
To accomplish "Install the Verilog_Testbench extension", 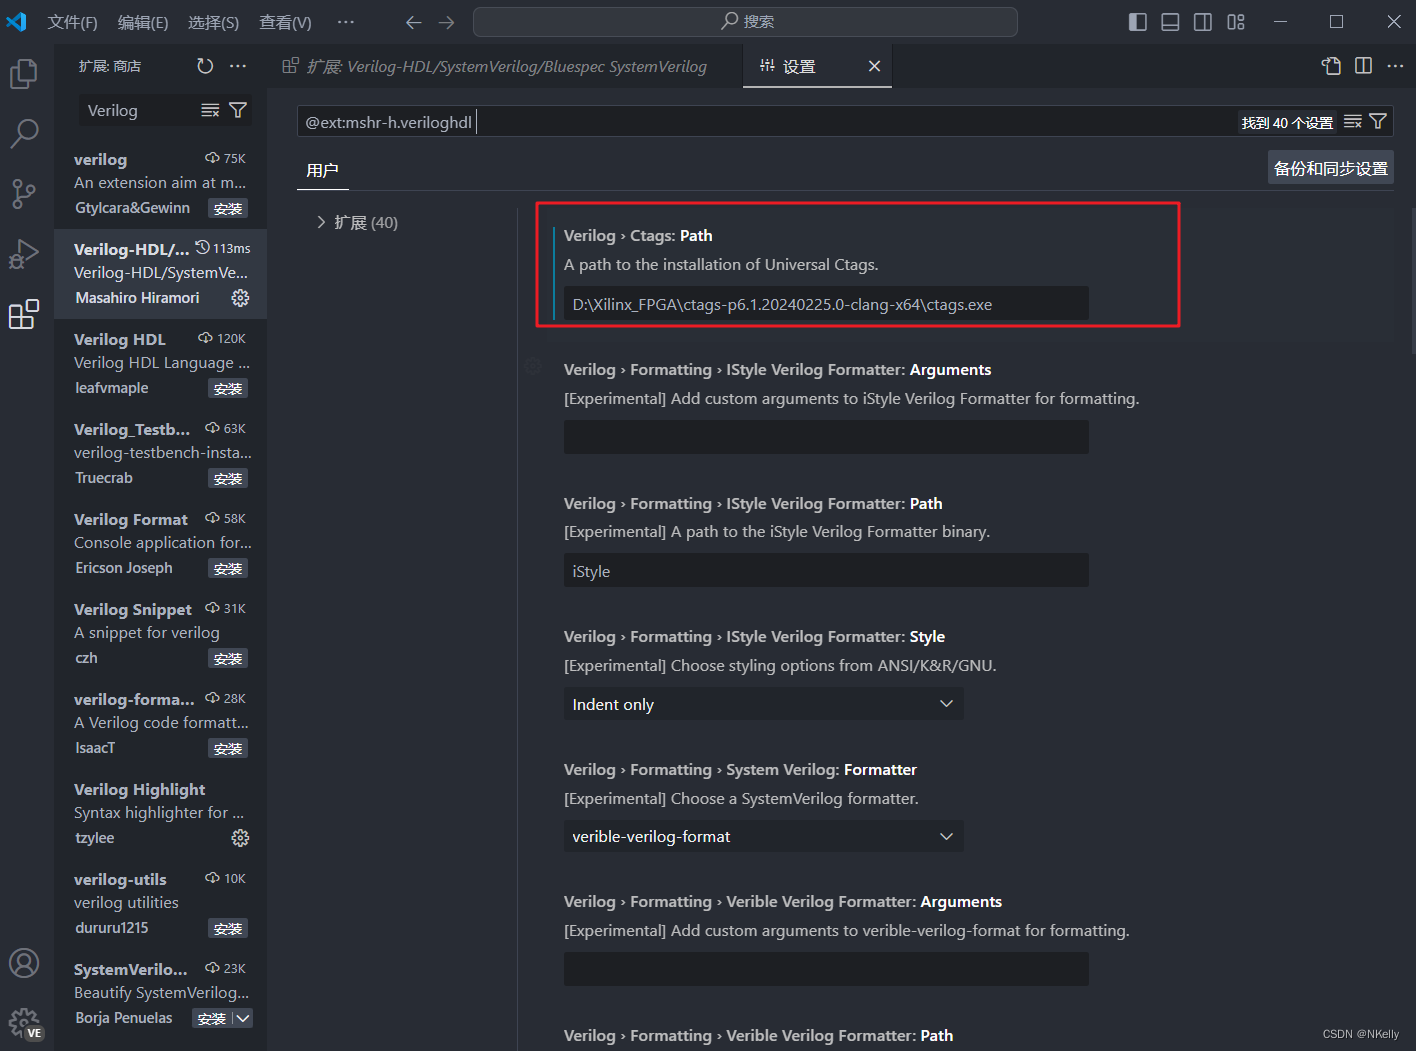I will [228, 478].
